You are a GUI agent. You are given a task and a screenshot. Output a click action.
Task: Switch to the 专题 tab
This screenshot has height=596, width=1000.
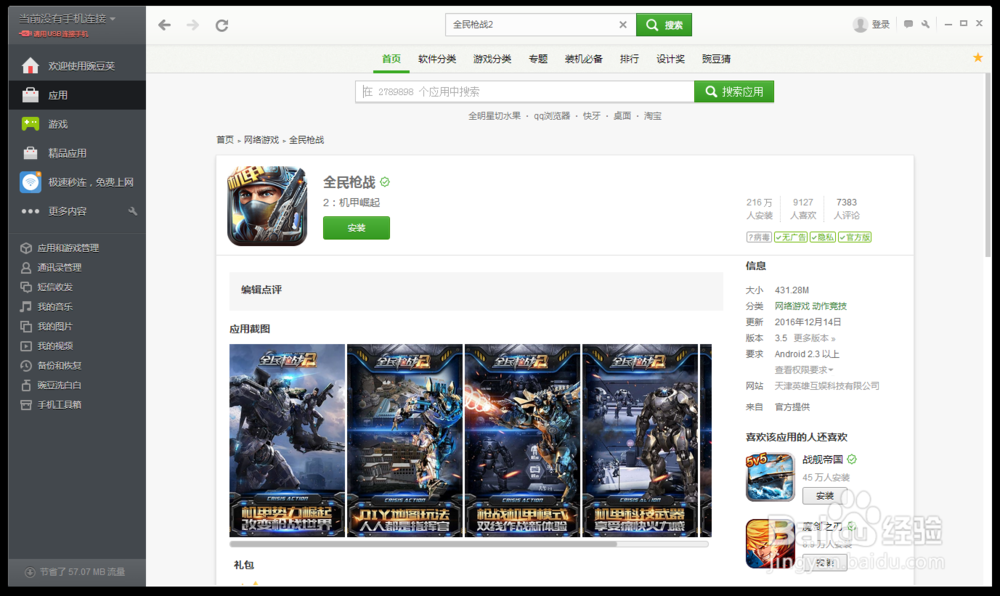(538, 59)
